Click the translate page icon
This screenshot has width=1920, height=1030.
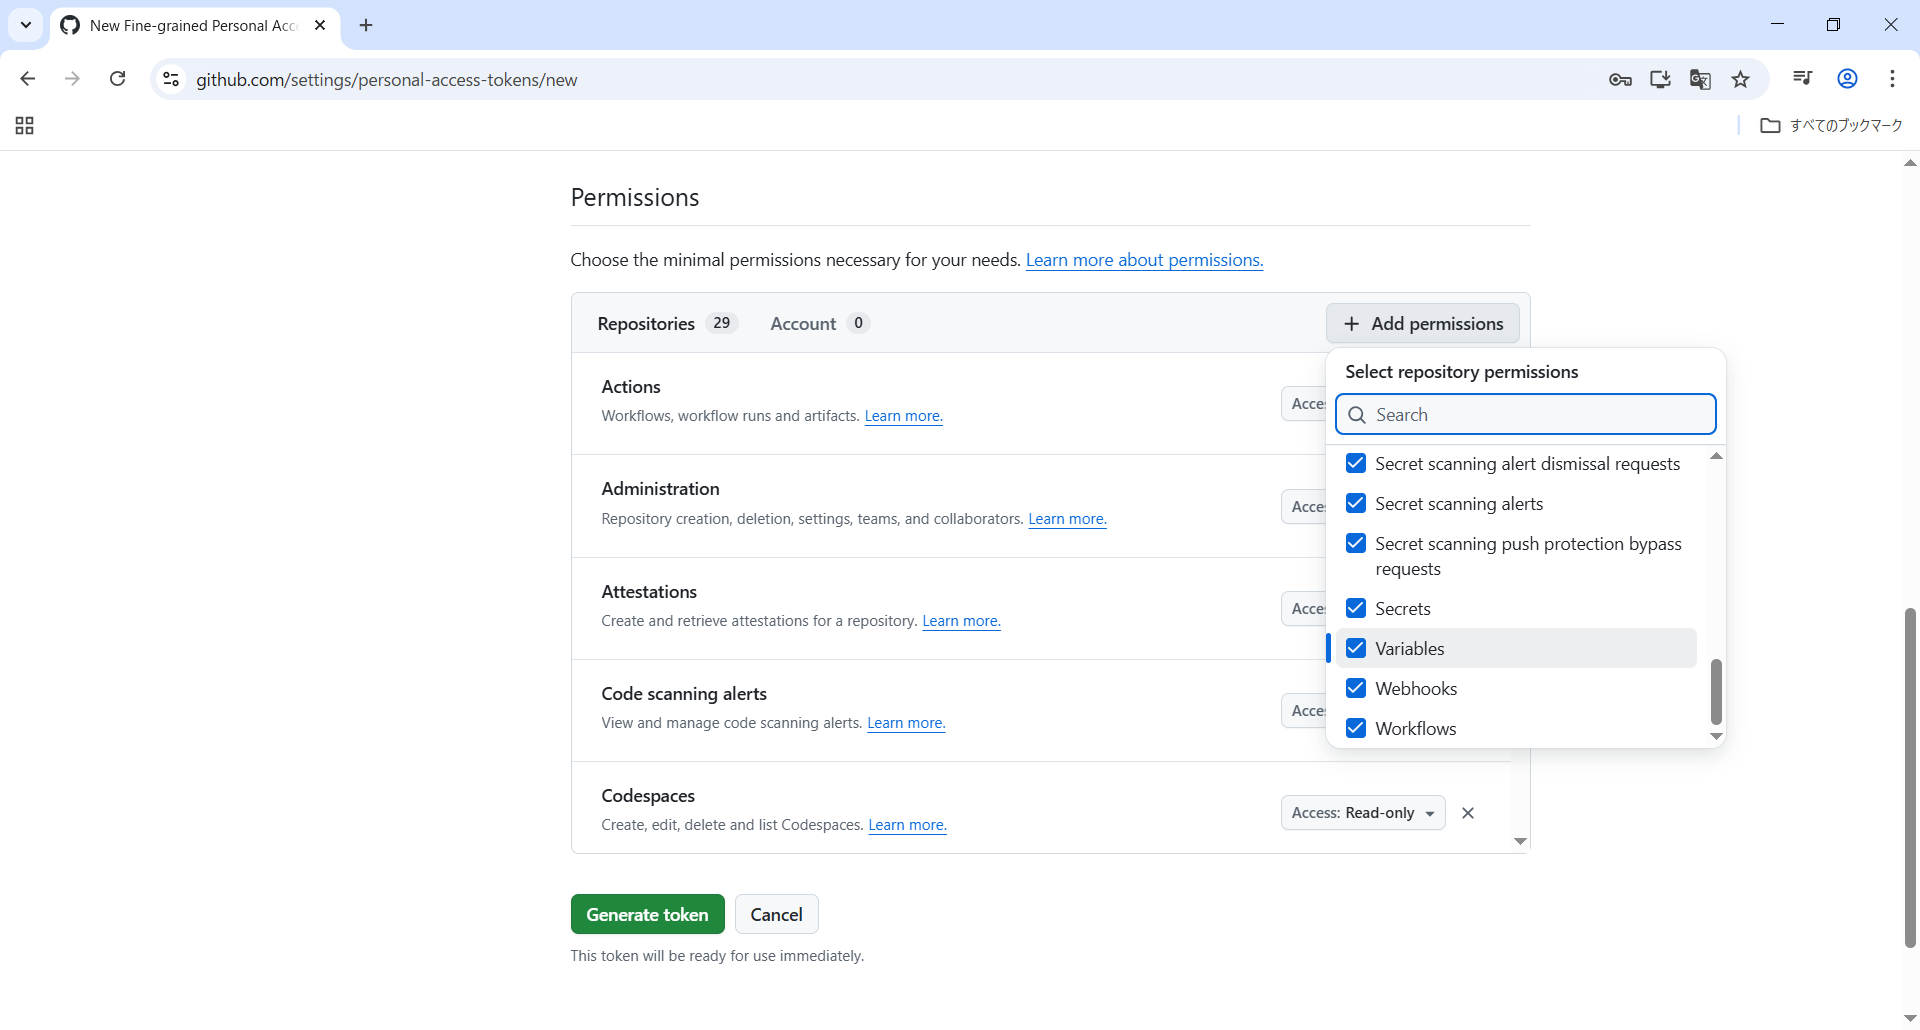tap(1700, 79)
